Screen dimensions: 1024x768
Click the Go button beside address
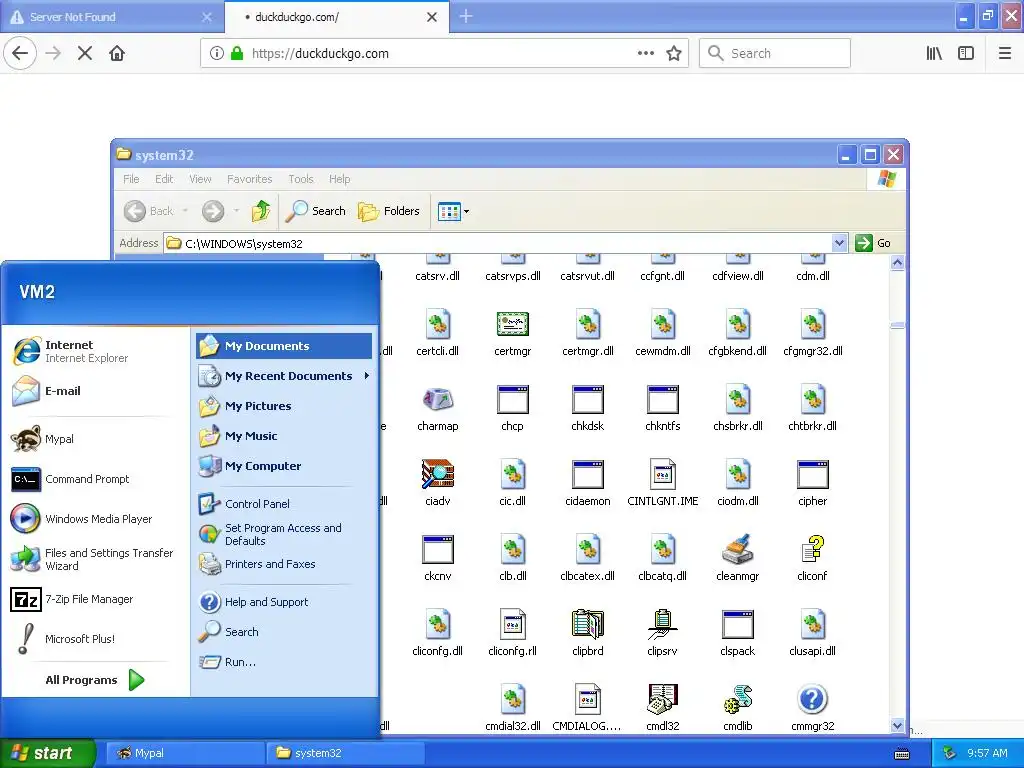[x=874, y=243]
